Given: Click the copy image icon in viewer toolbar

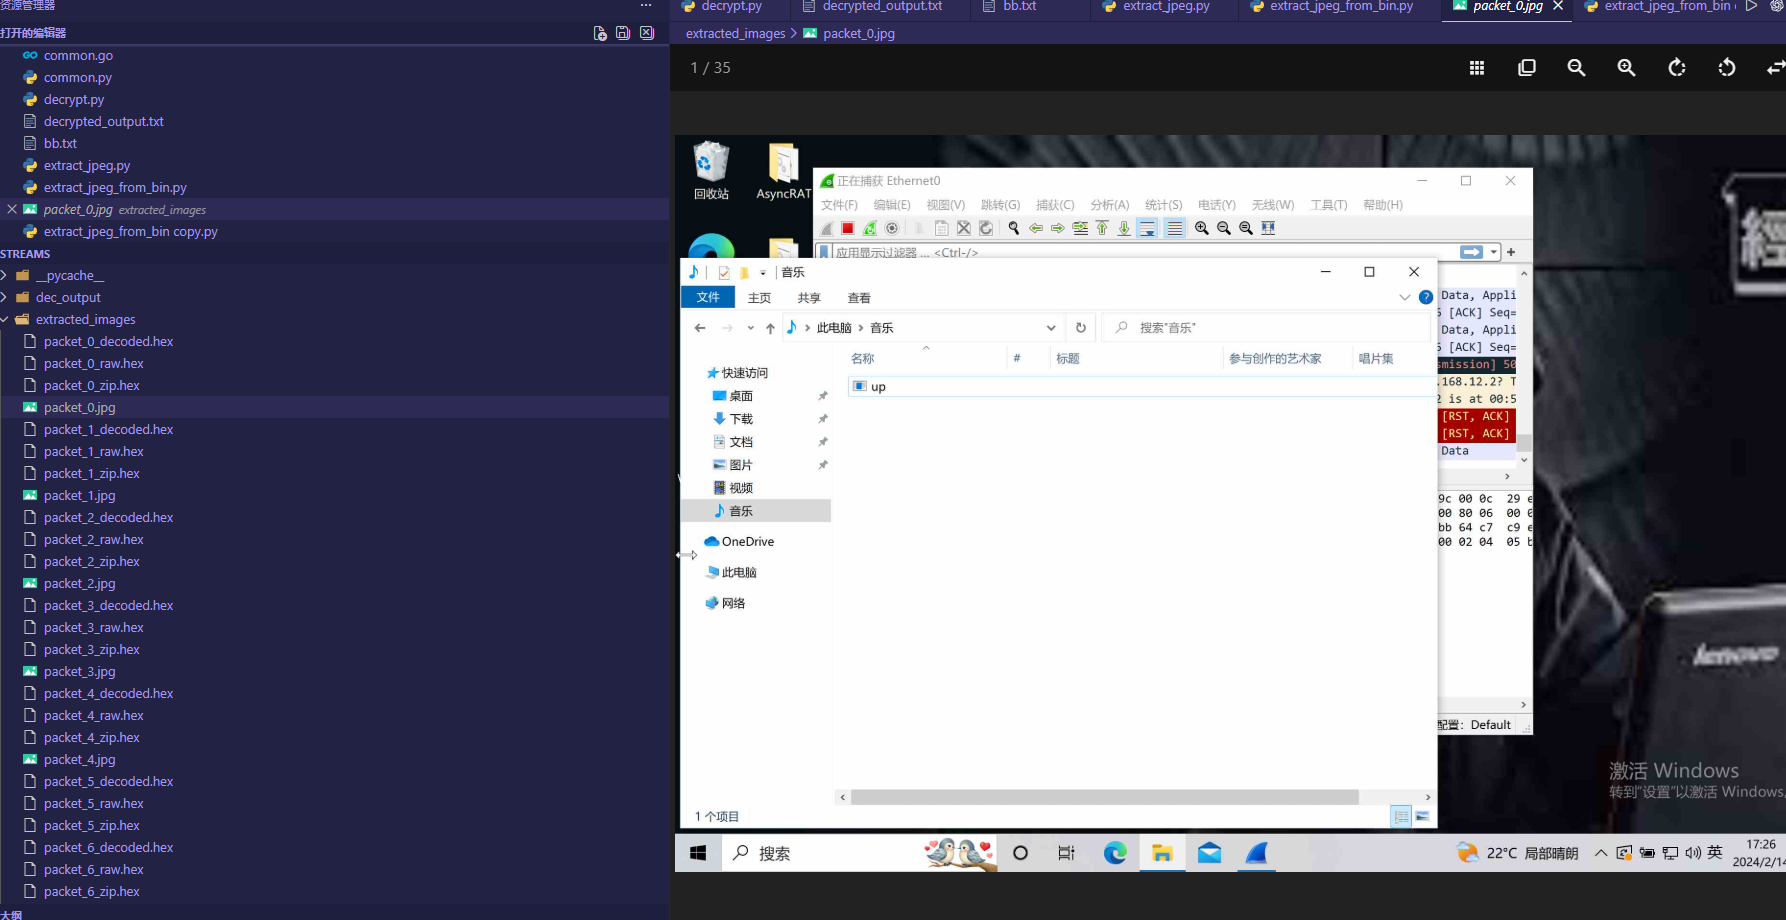Looking at the screenshot, I should click(x=1526, y=68).
